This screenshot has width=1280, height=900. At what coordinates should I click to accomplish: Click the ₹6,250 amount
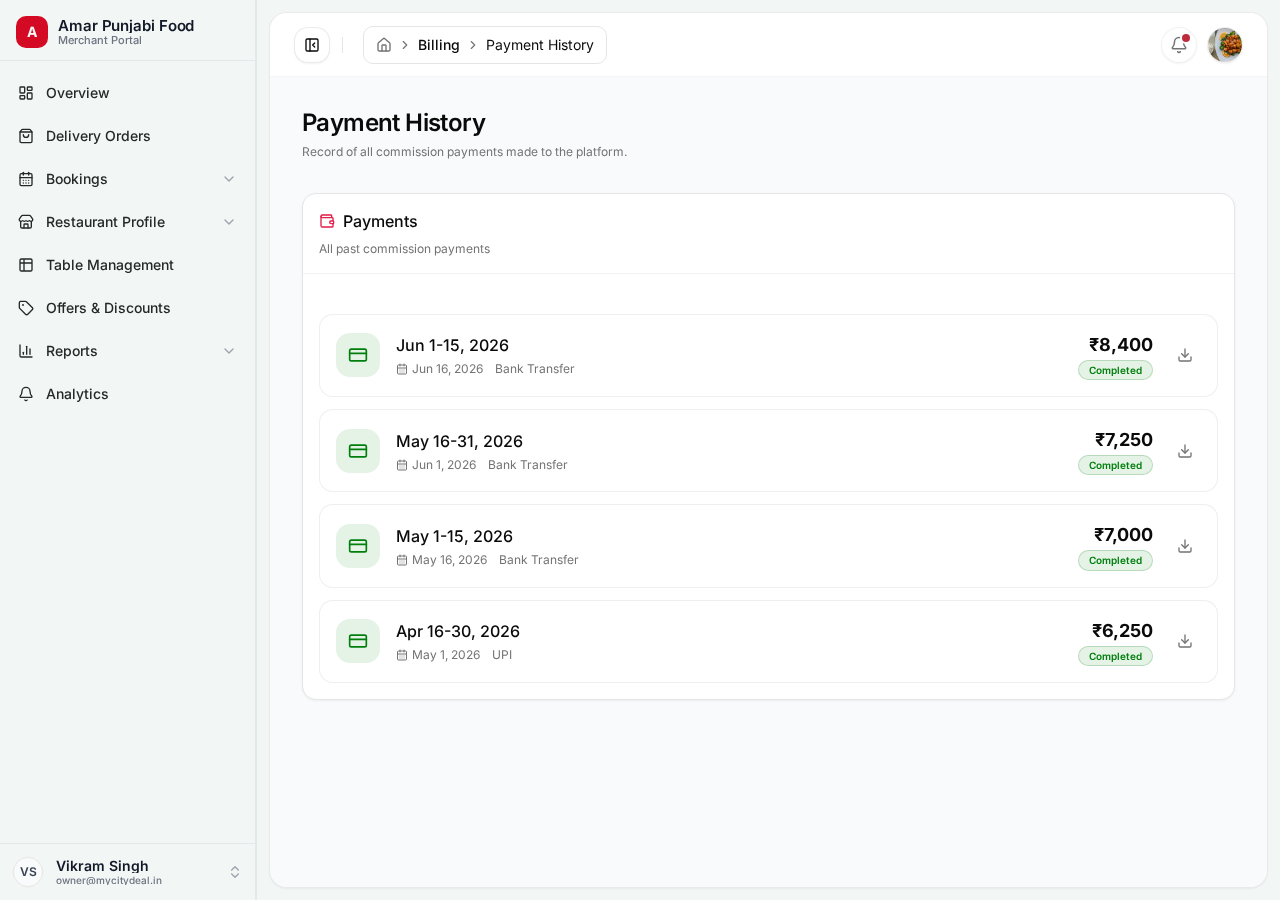click(x=1122, y=631)
